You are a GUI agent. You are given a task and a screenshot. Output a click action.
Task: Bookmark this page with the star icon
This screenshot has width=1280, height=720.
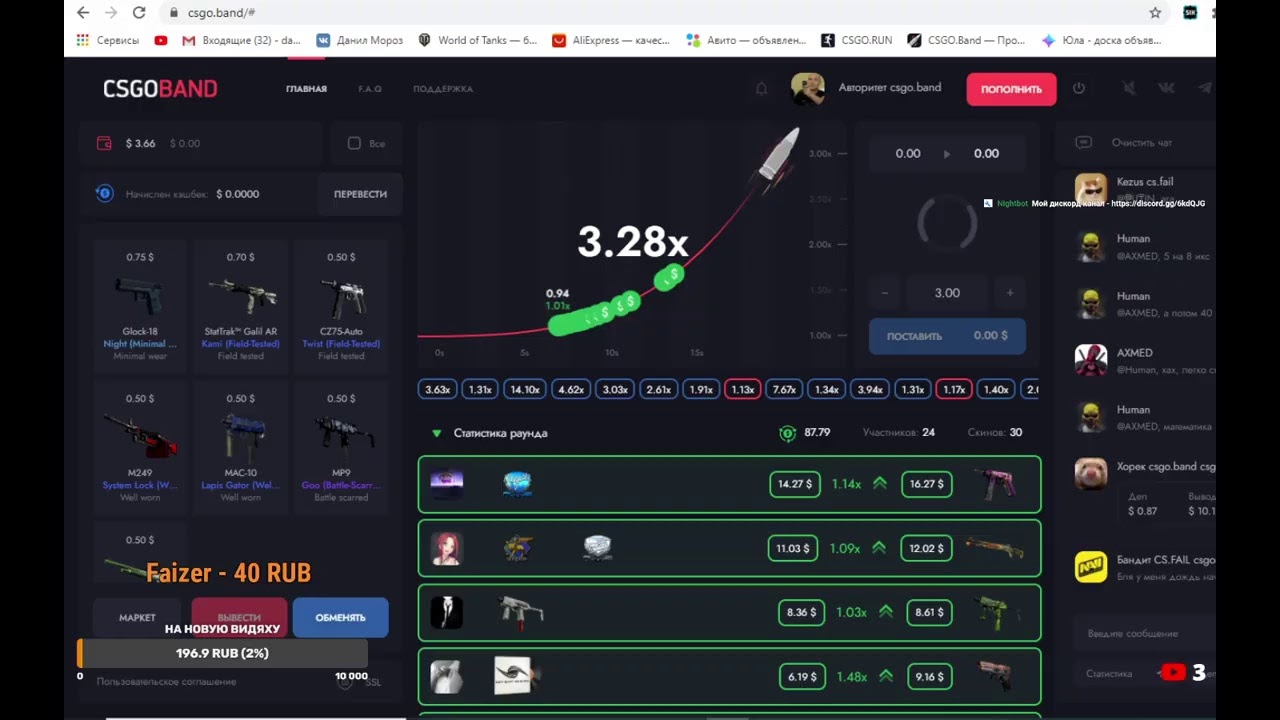(x=1155, y=13)
